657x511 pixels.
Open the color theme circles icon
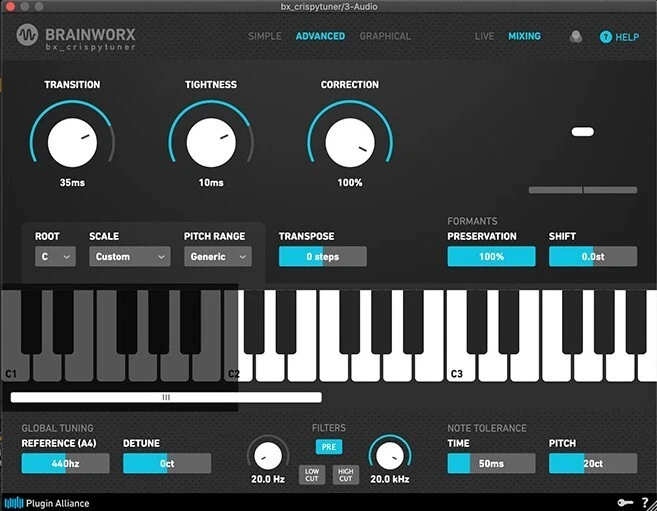pyautogui.click(x=576, y=37)
